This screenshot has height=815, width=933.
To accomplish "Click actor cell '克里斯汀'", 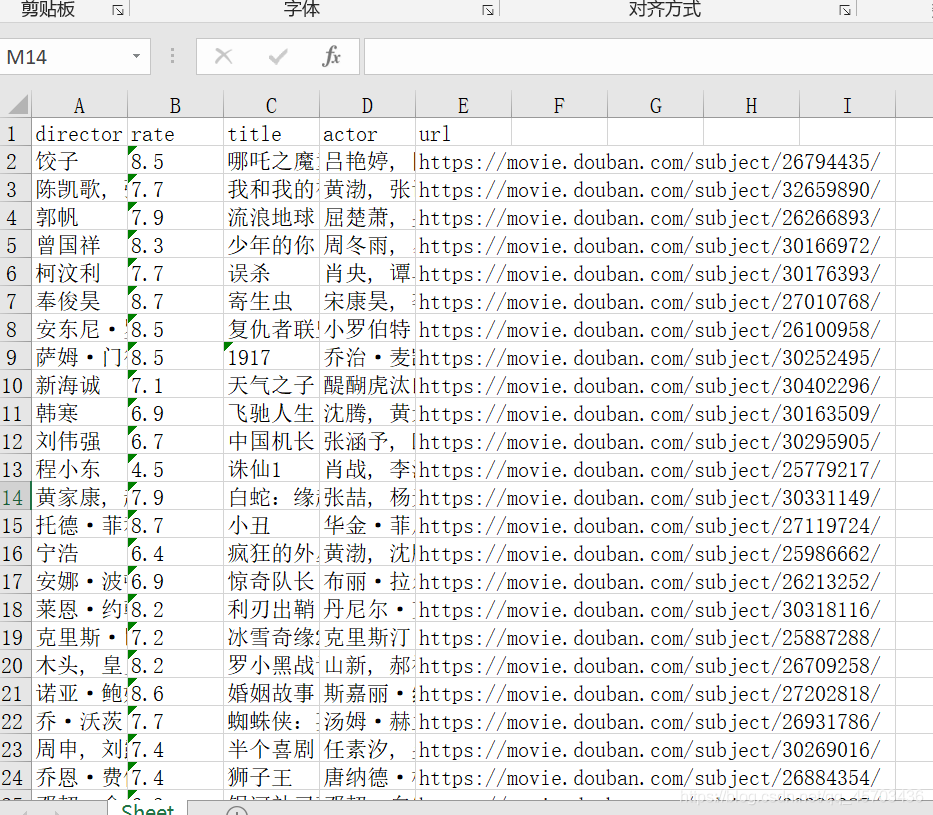I will coord(367,637).
